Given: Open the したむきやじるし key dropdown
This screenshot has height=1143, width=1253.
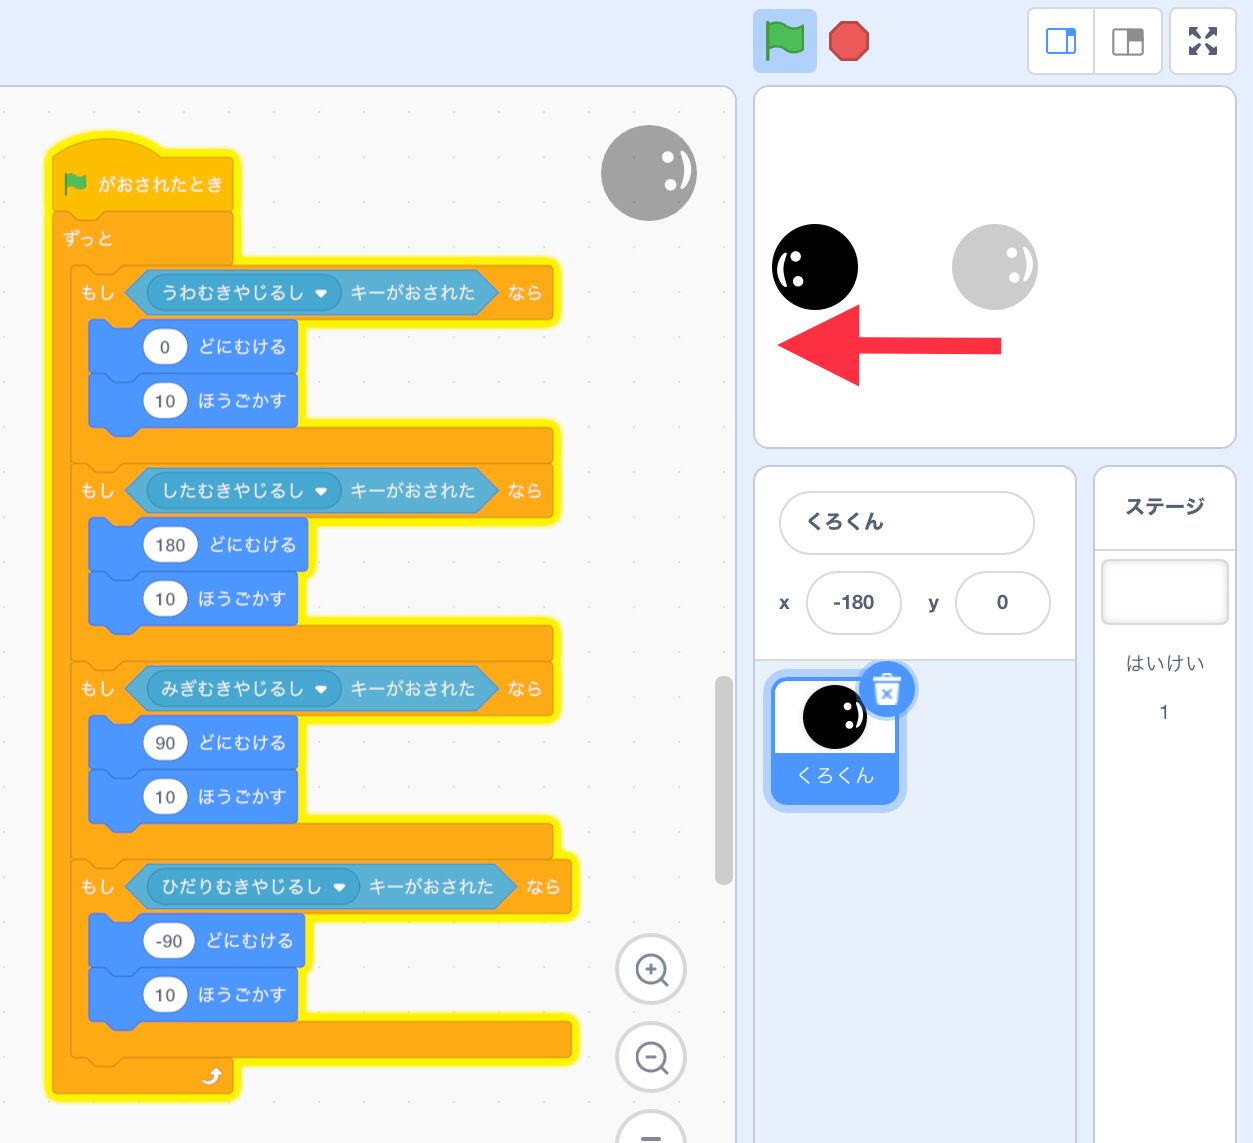Looking at the screenshot, I should tap(244, 491).
